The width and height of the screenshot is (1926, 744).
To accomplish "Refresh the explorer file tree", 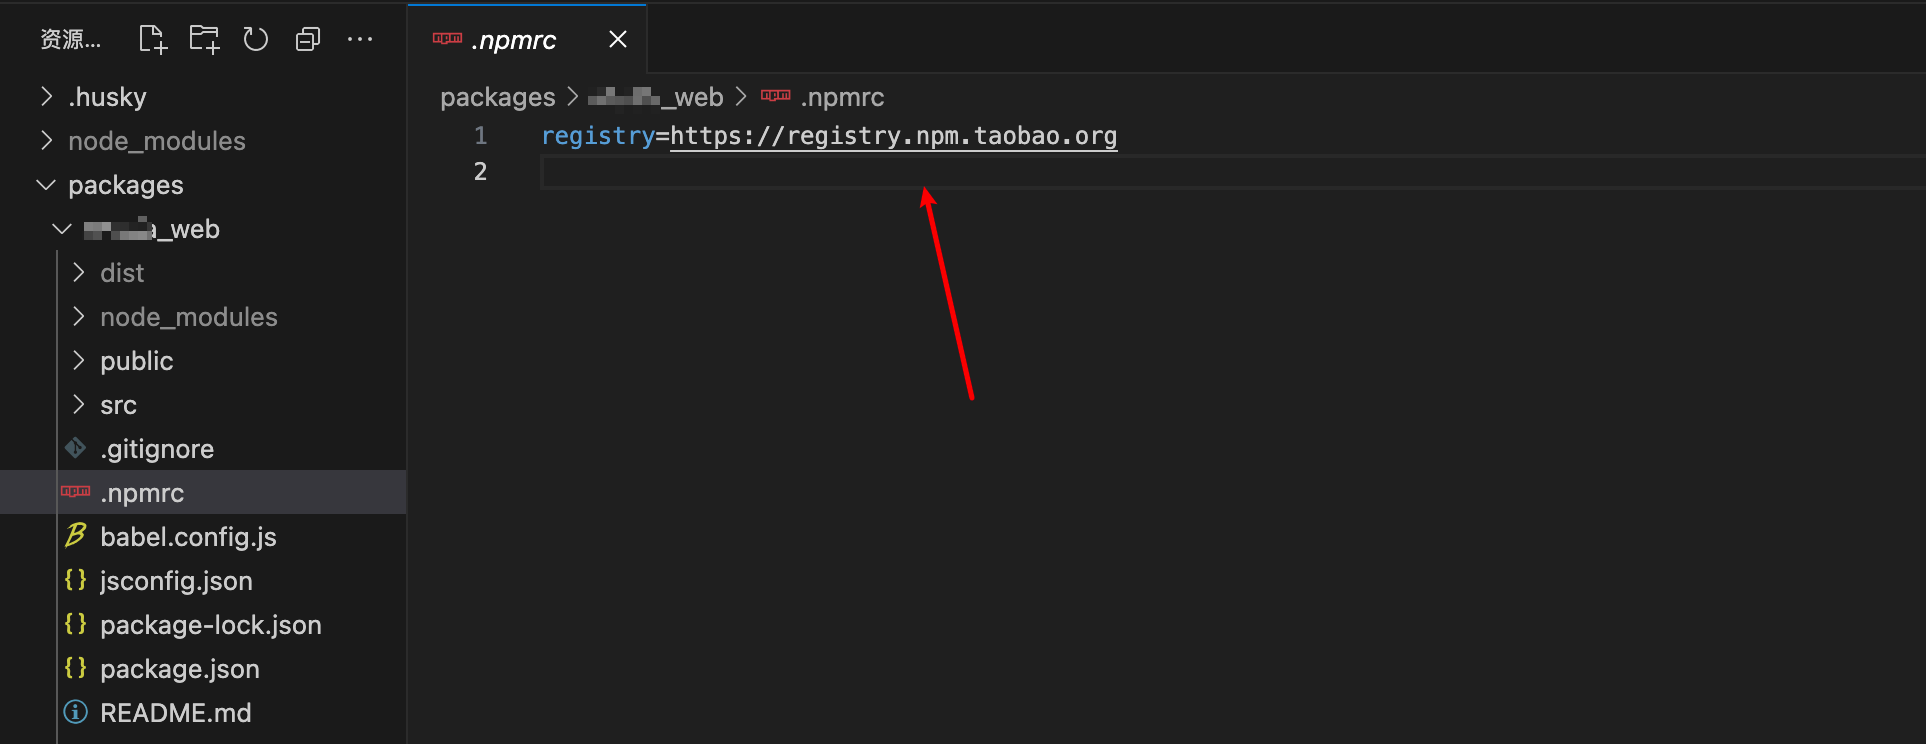I will point(256,40).
